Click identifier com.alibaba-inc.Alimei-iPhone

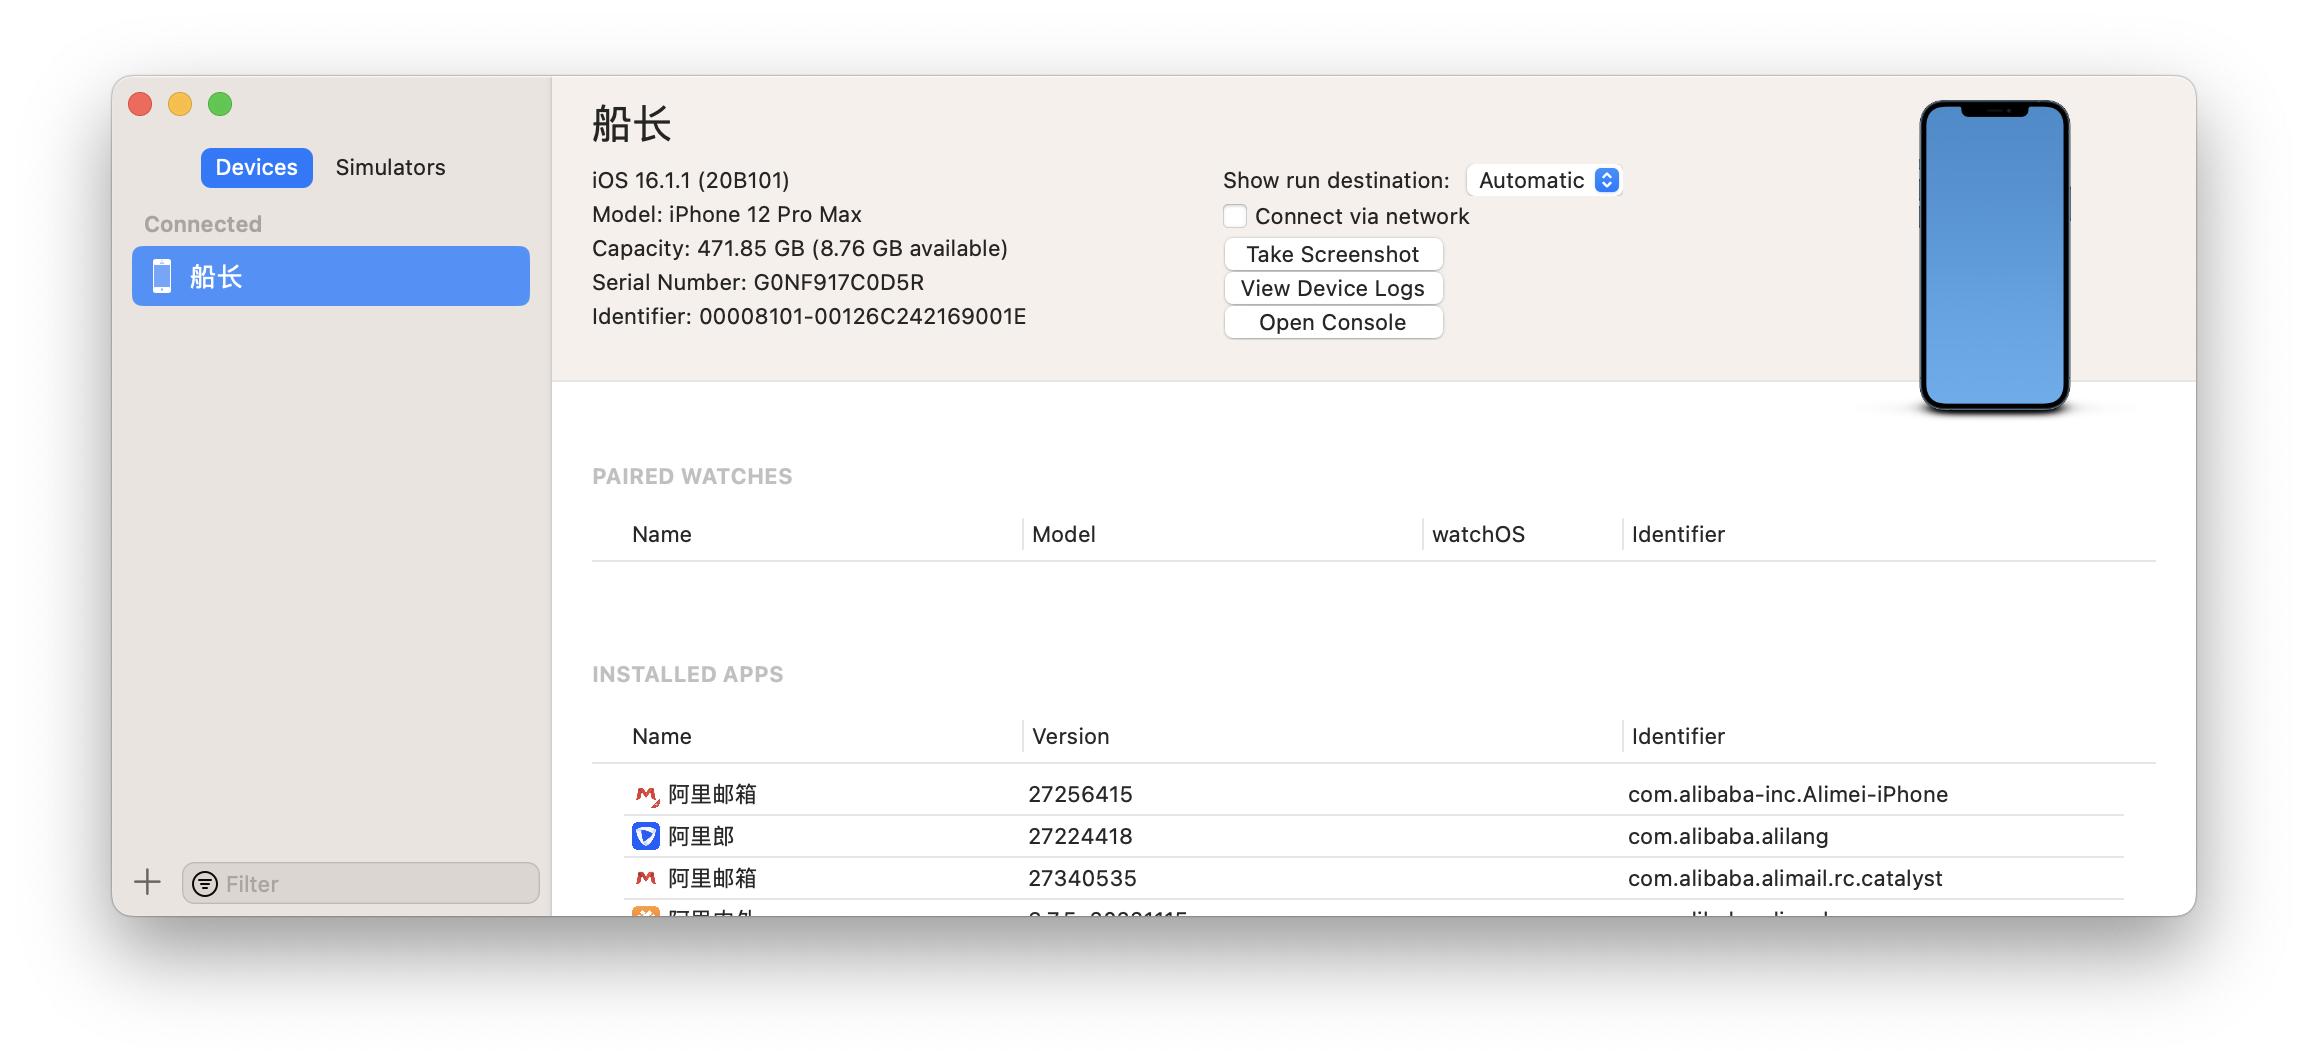pos(1788,794)
